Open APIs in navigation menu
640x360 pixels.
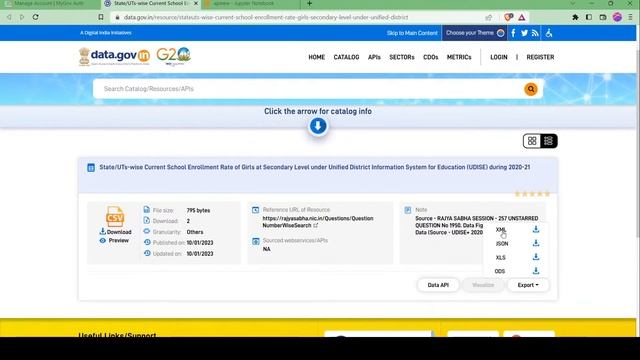pyautogui.click(x=374, y=57)
